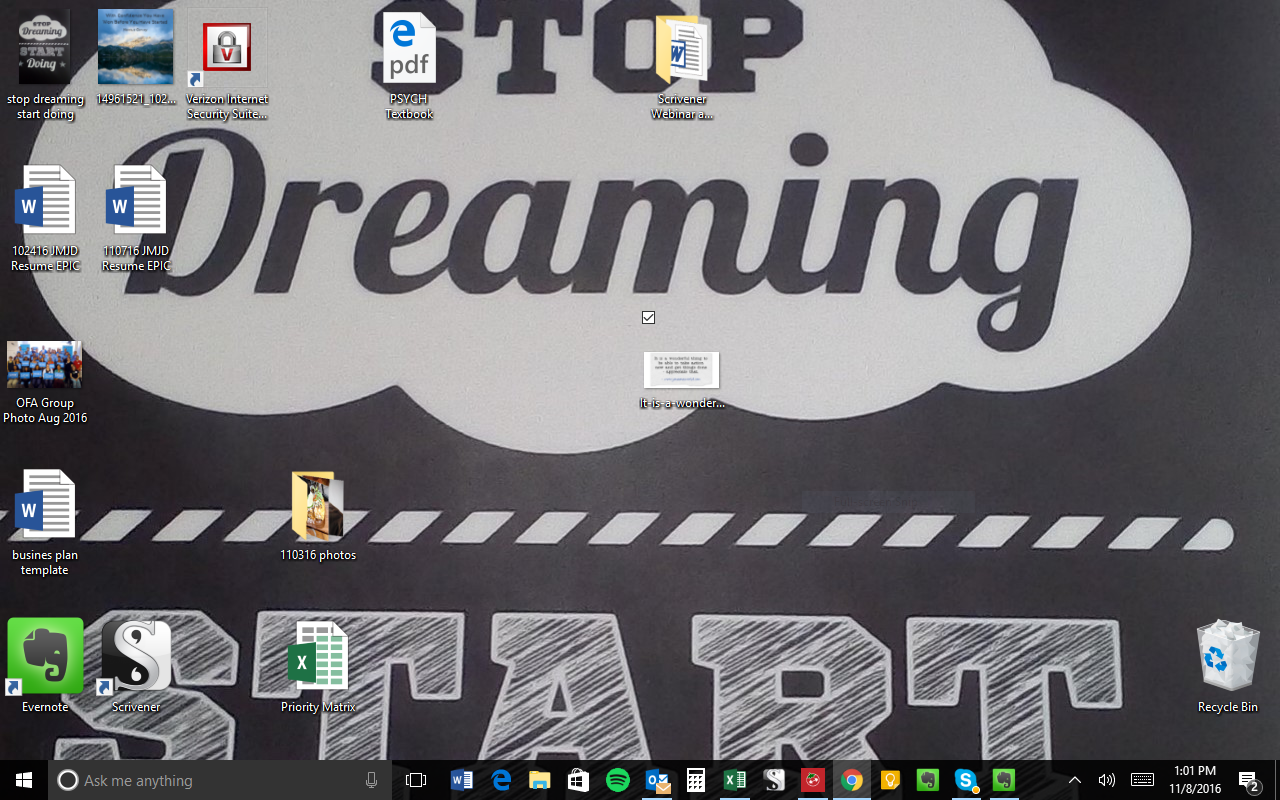Open Evernote taskbar icon between Keep and Skype

tap(927, 780)
